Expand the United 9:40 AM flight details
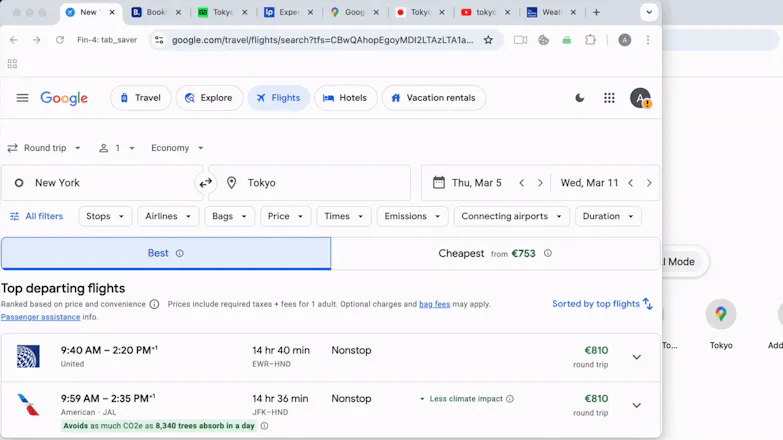This screenshot has width=783, height=440. click(637, 357)
